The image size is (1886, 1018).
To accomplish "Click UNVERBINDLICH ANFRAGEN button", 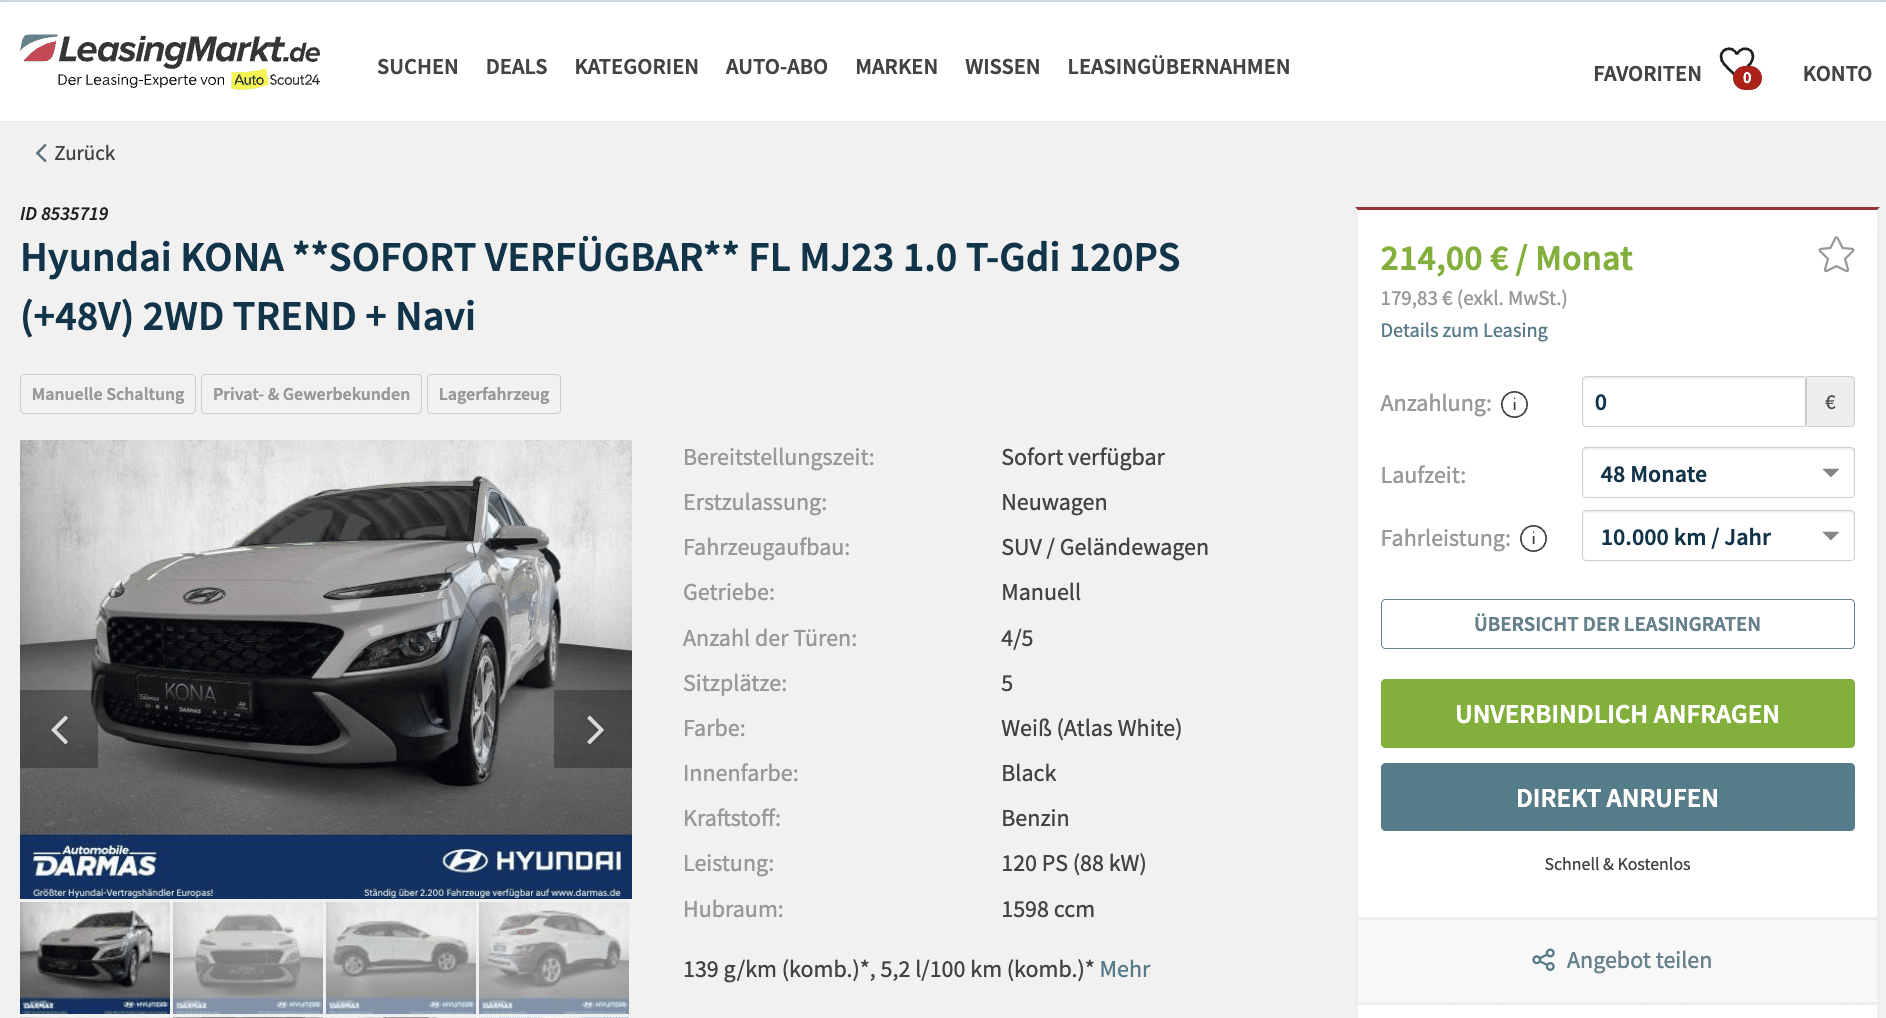I will tap(1617, 714).
